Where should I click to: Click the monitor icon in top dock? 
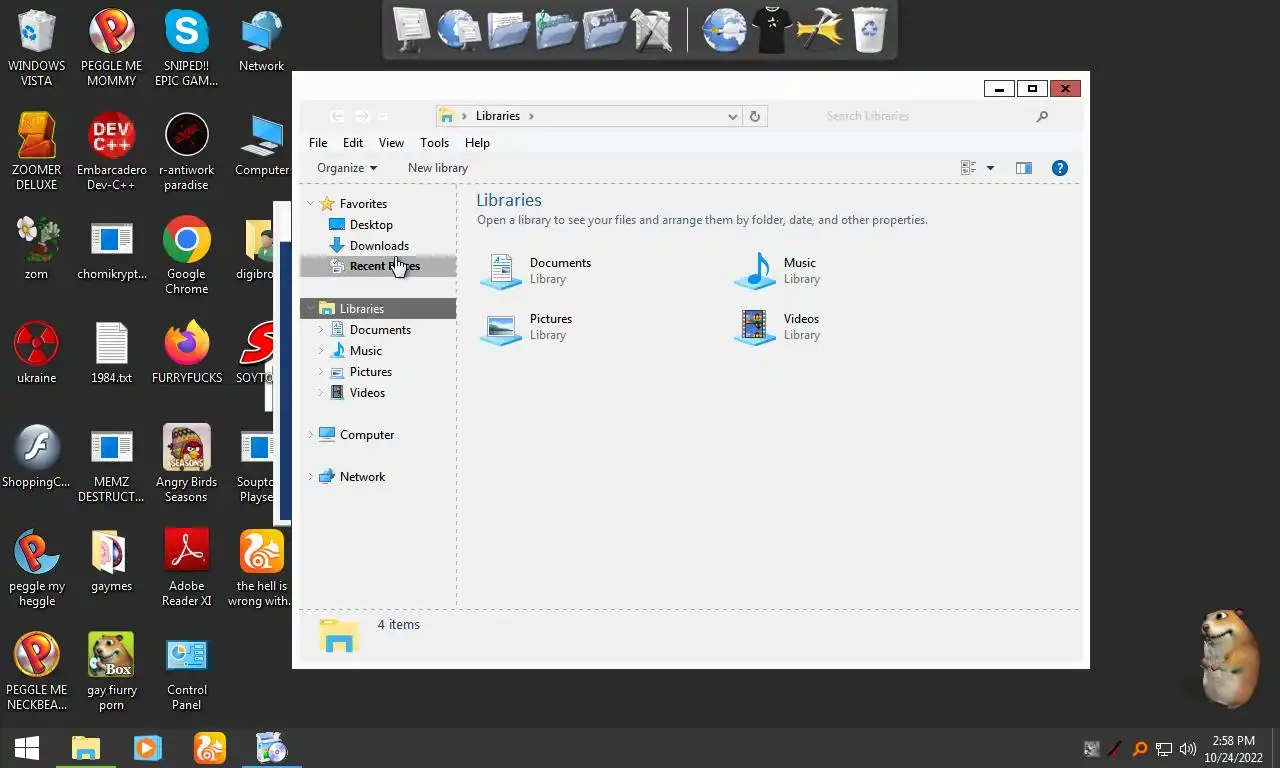tap(411, 29)
